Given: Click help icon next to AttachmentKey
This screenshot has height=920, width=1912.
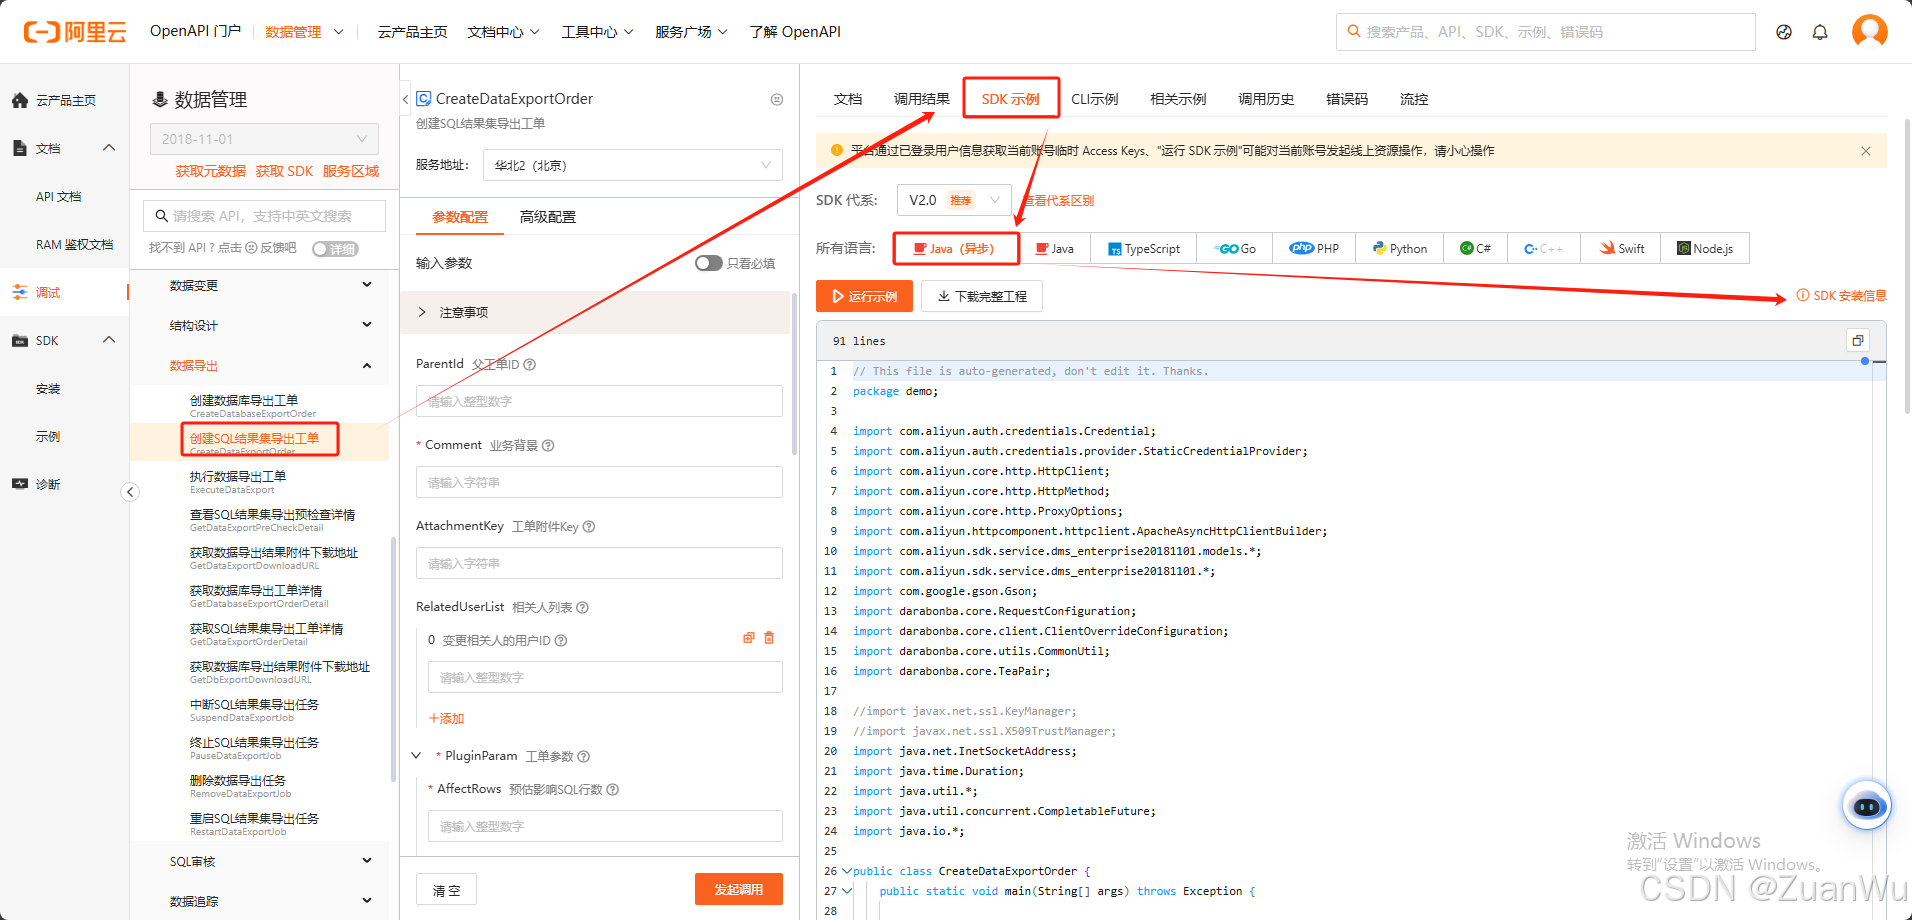Looking at the screenshot, I should click(589, 527).
